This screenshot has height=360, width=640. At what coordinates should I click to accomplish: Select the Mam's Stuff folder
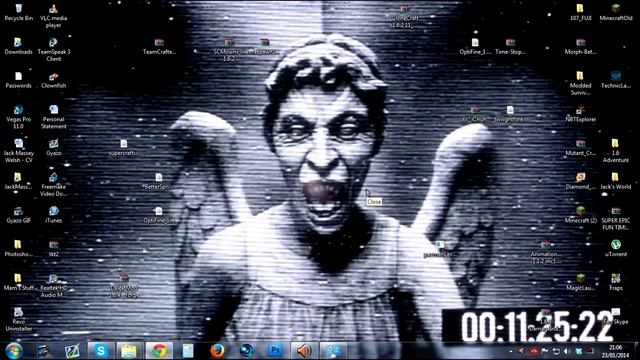click(x=18, y=282)
